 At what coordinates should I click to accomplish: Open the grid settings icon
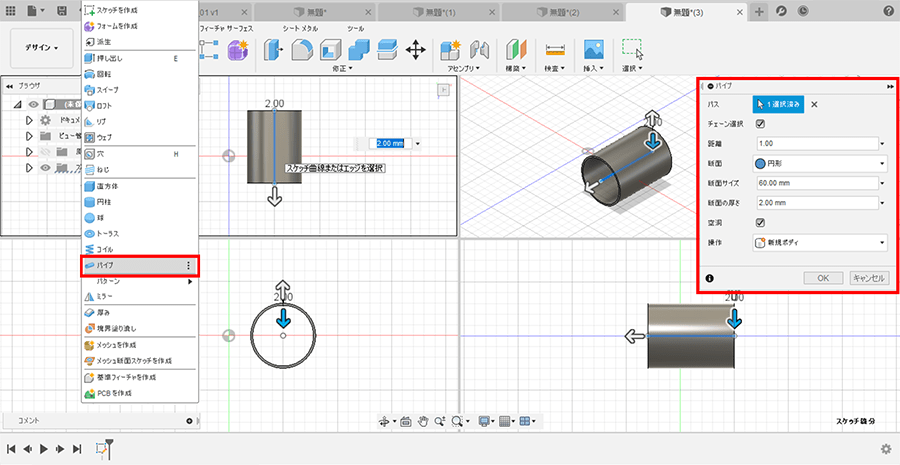pos(507,422)
